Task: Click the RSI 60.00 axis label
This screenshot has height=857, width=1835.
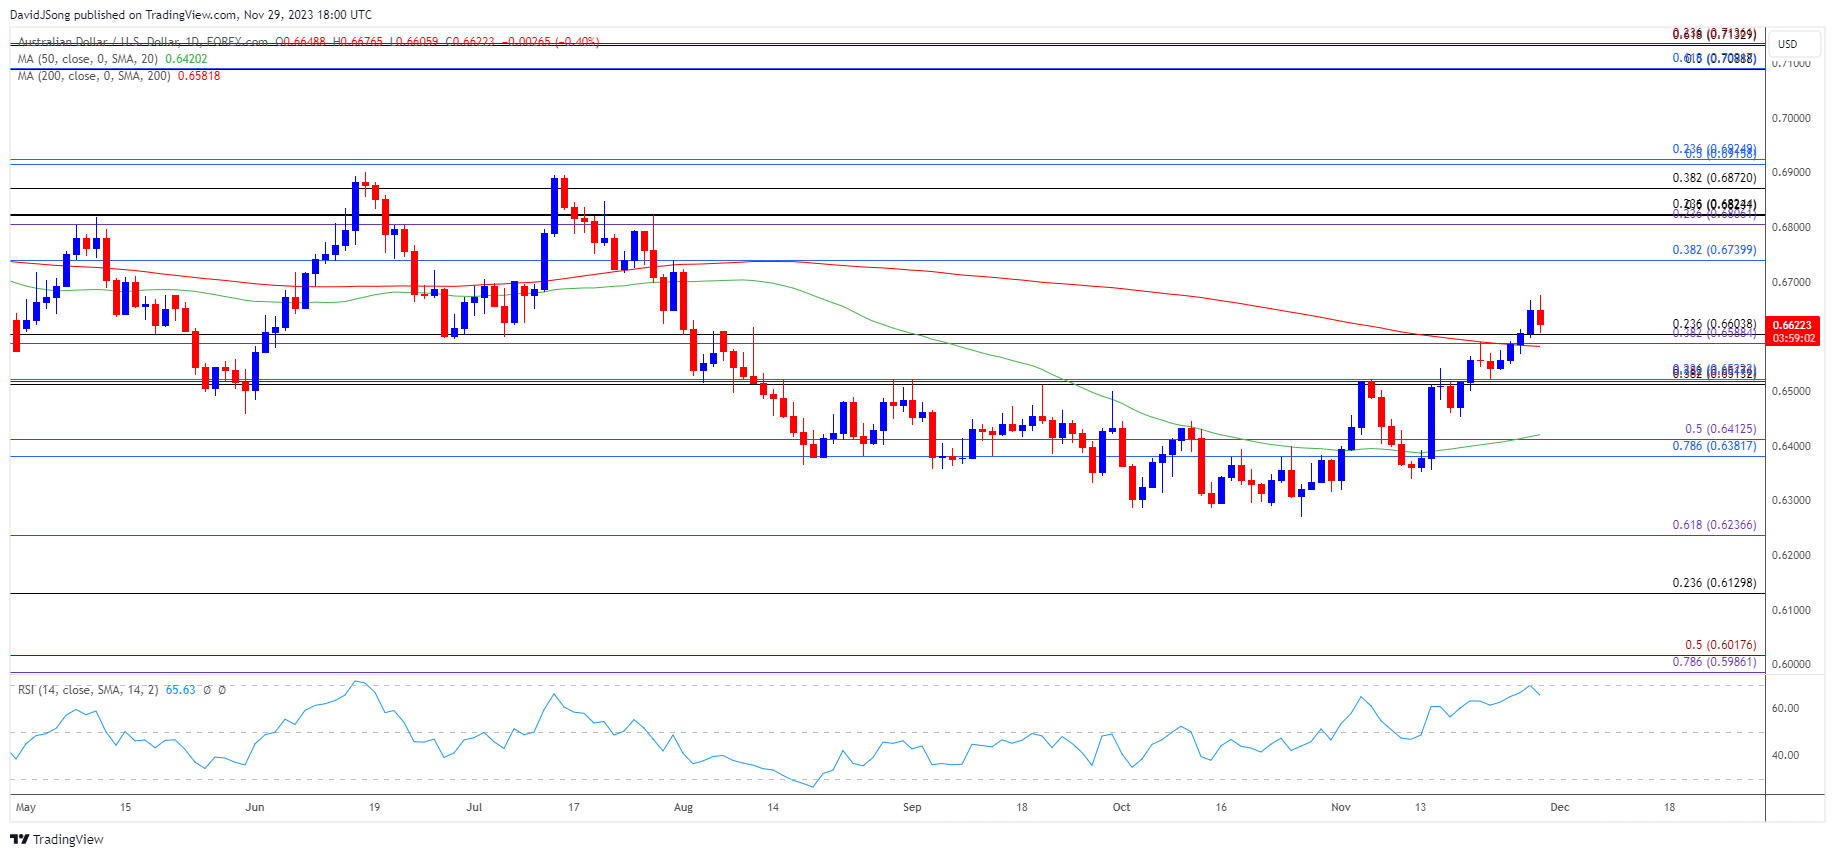Action: click(1785, 709)
